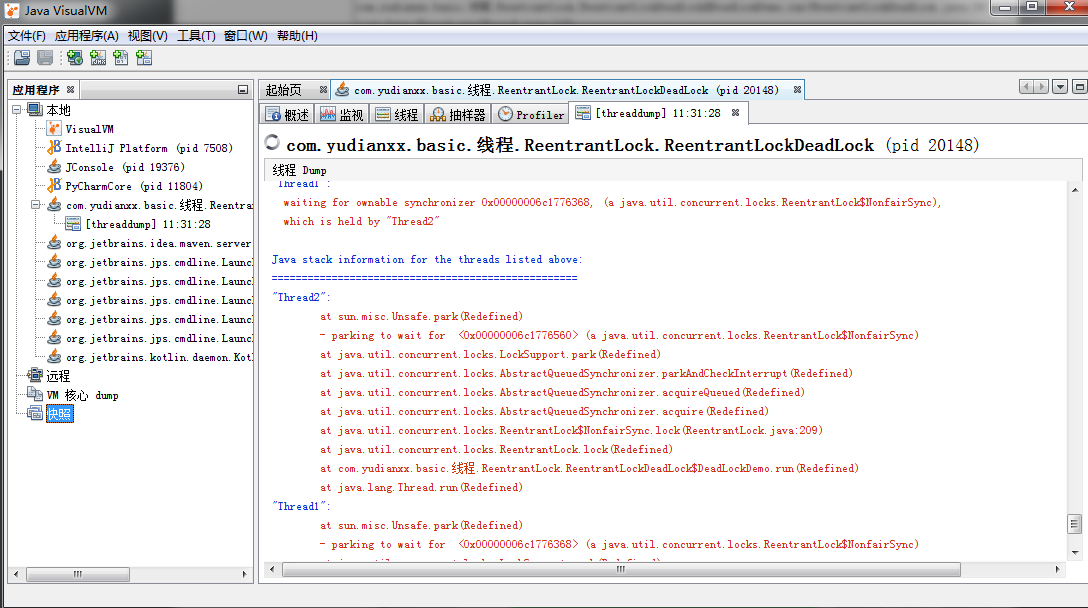
Task: Add a JMX connection with the JMX toolbar icon
Action: pos(97,57)
